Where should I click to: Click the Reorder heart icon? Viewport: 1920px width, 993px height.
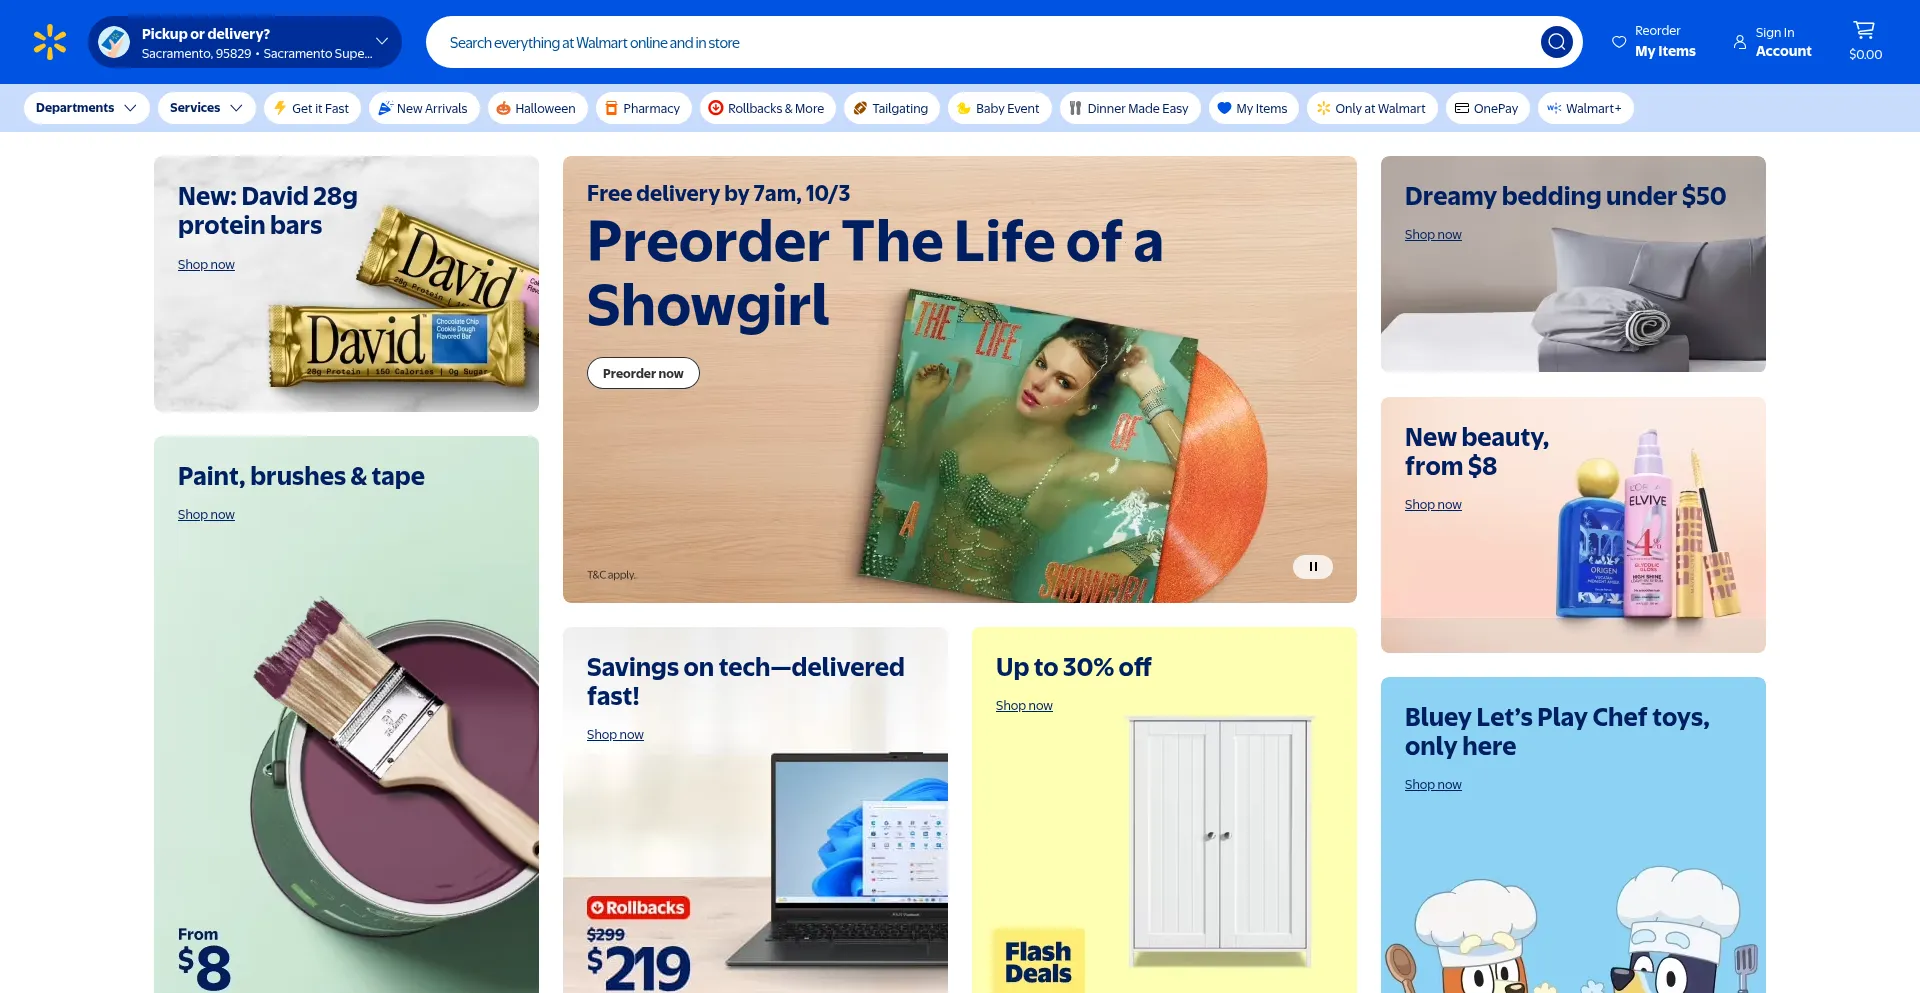click(1618, 42)
